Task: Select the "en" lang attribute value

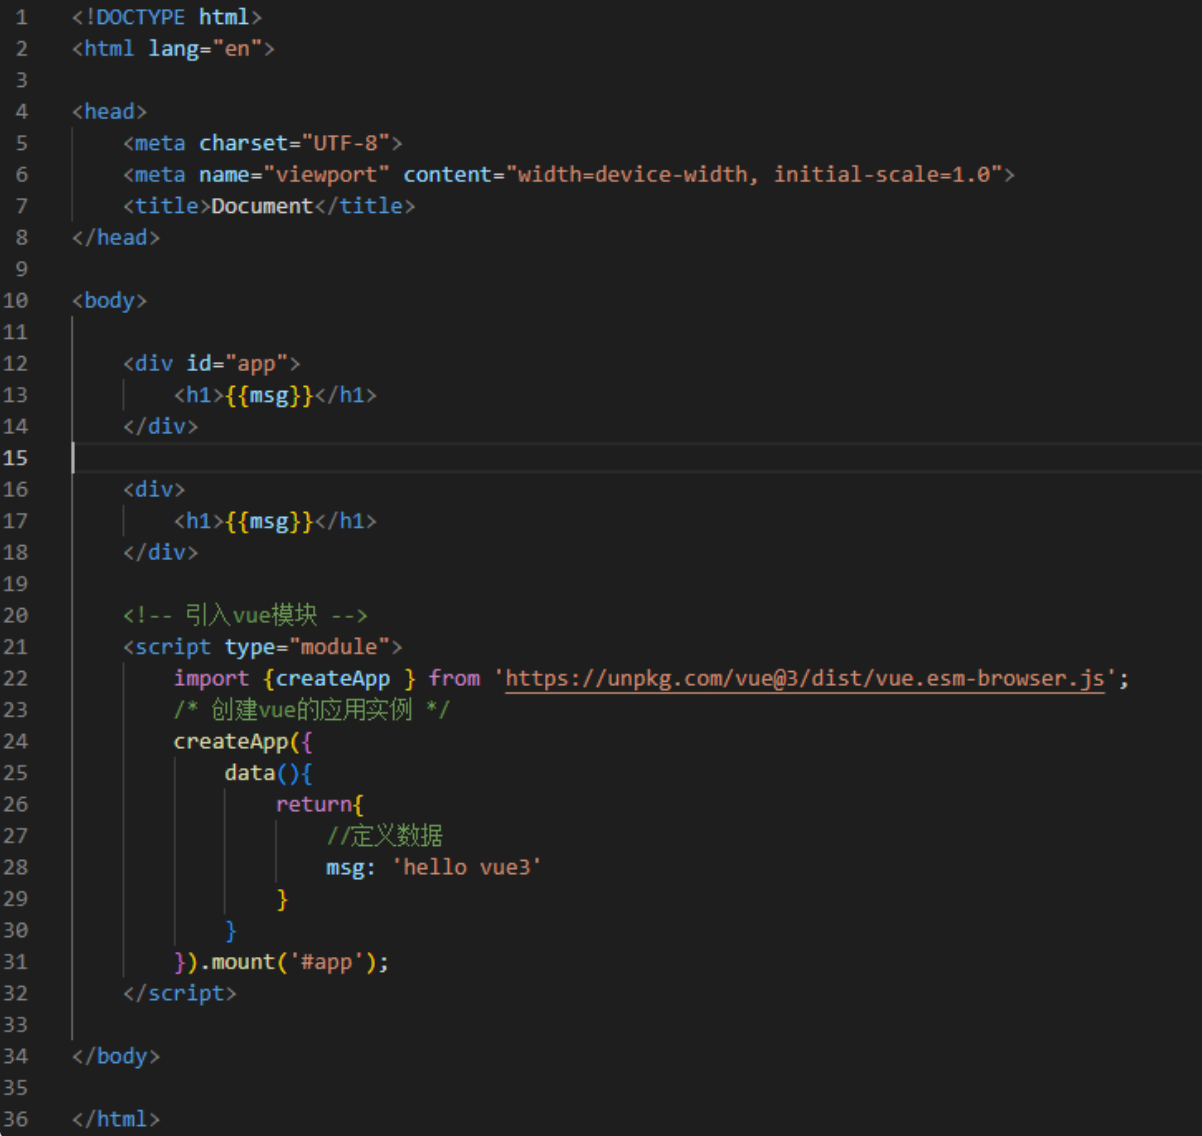Action: coord(237,49)
